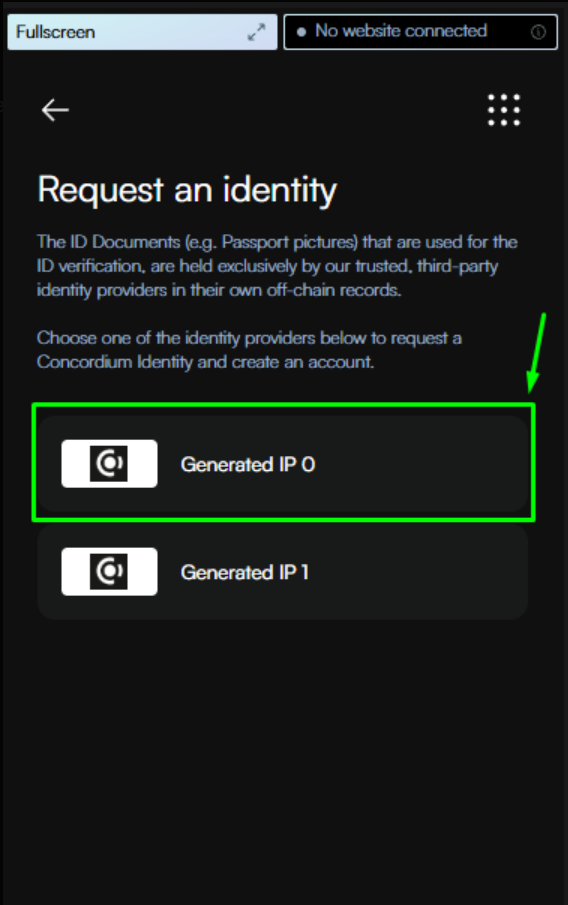Open the nine-dot grid menu

click(503, 110)
